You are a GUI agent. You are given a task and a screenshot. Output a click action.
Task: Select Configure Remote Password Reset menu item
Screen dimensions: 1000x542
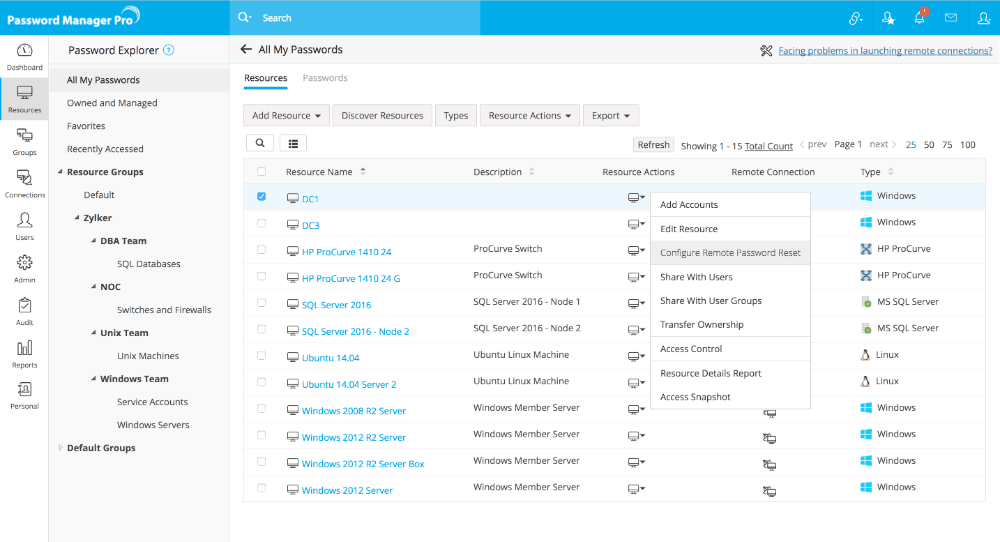pos(730,253)
